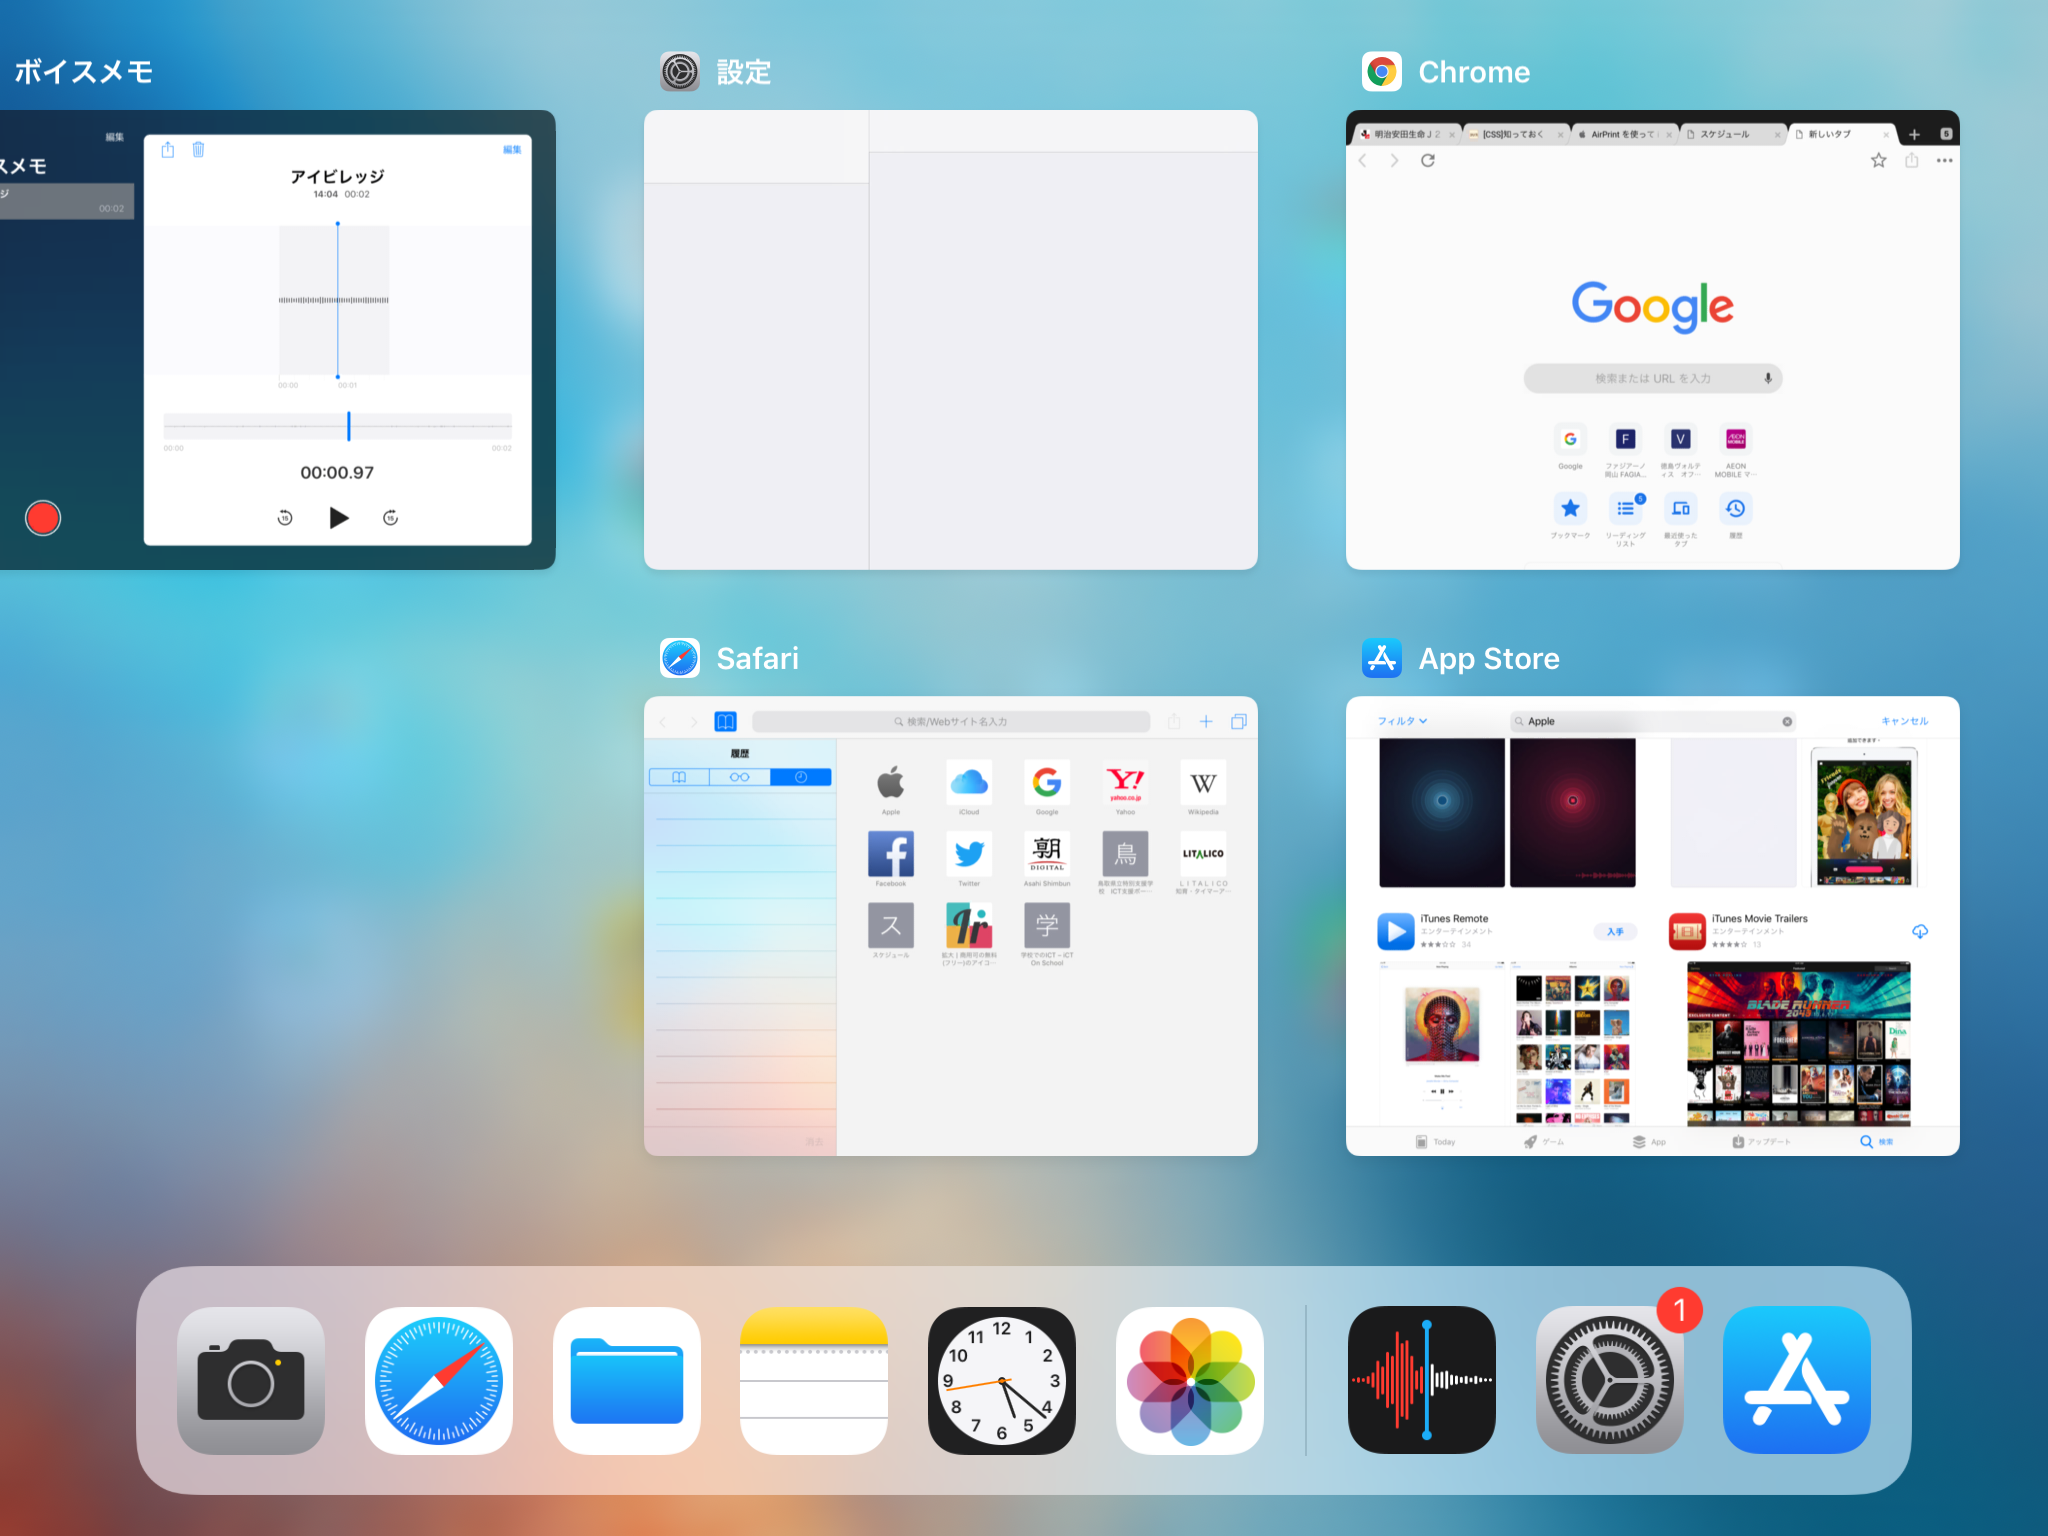Tap Chrome's back arrow

pos(1362,160)
